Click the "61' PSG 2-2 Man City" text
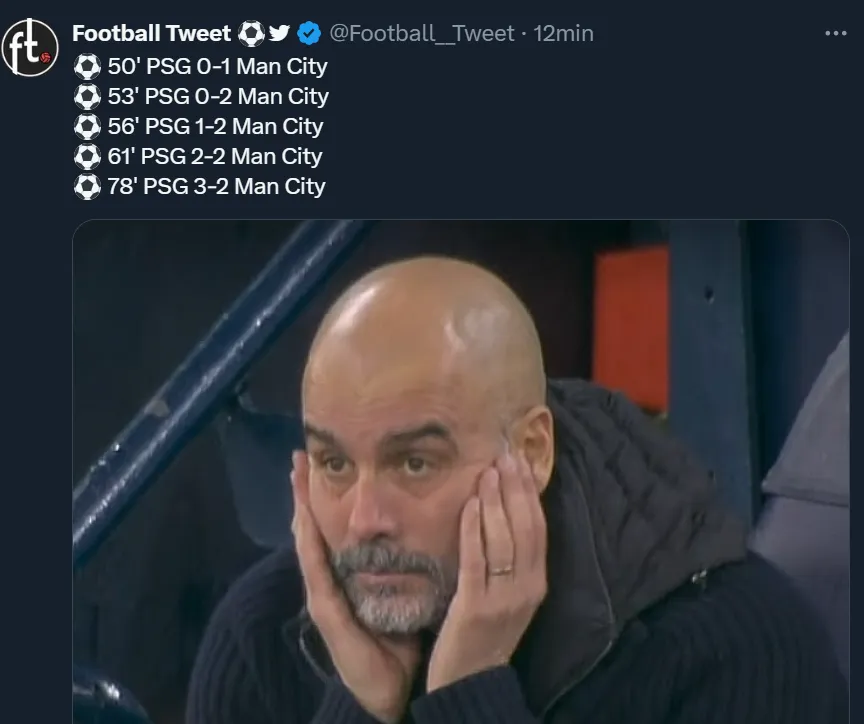 coord(215,157)
